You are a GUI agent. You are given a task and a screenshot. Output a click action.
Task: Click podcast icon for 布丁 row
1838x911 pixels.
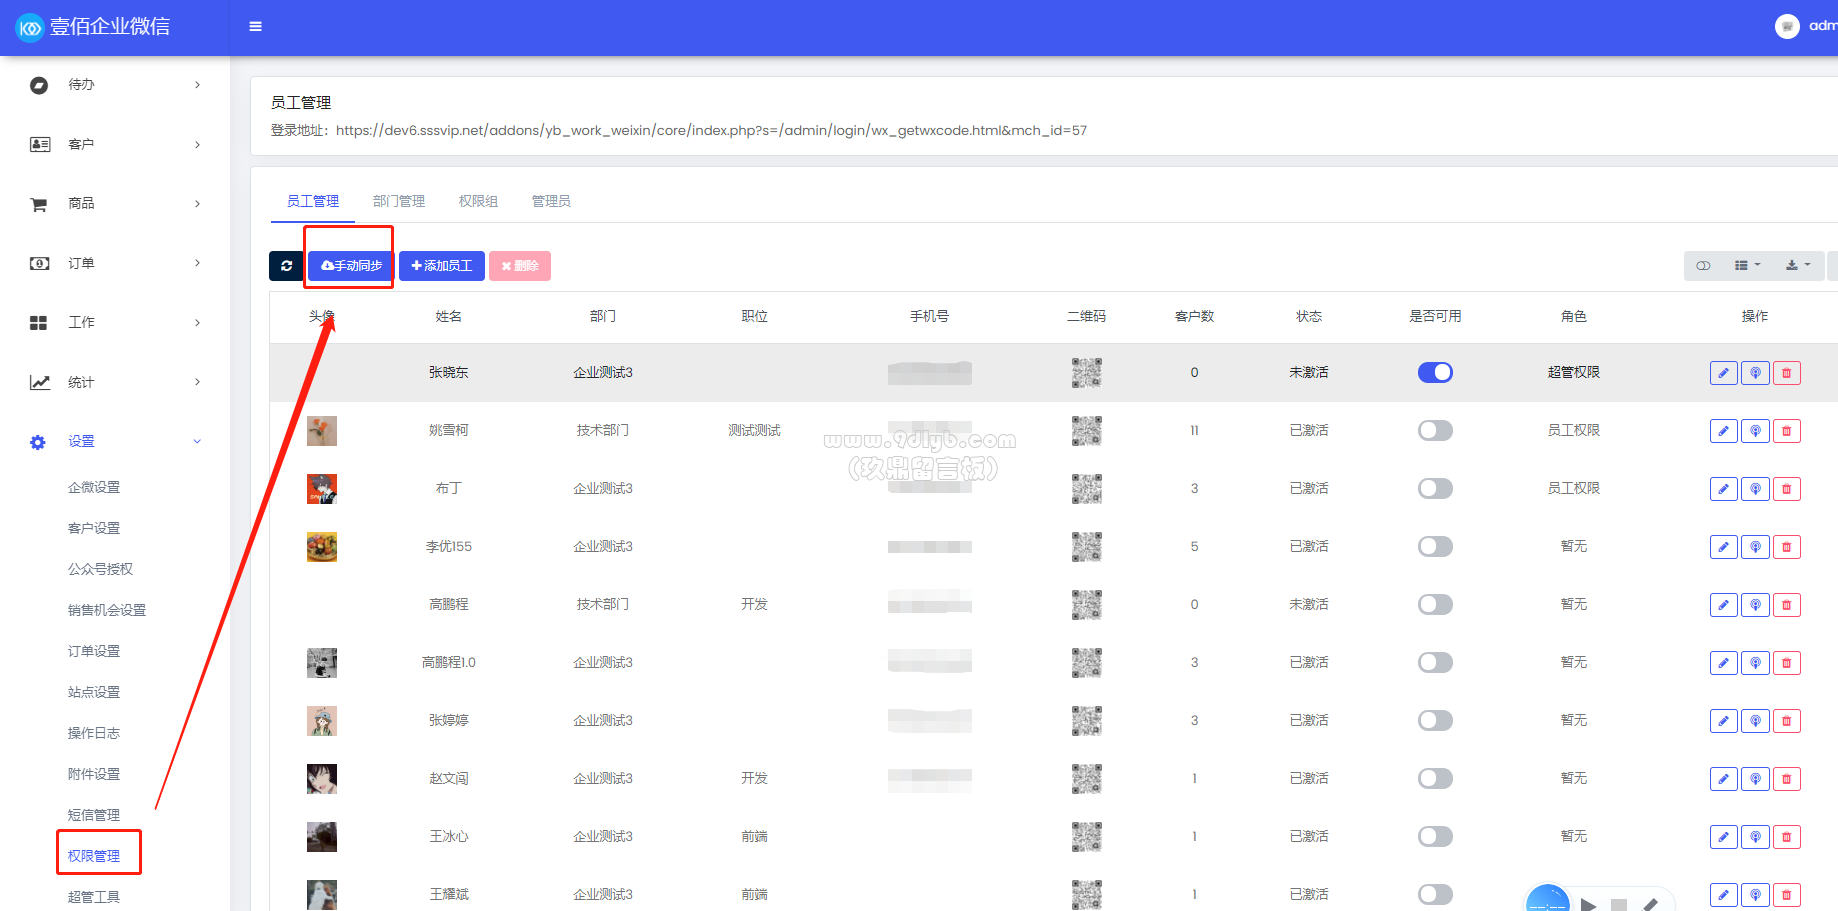tap(1755, 489)
